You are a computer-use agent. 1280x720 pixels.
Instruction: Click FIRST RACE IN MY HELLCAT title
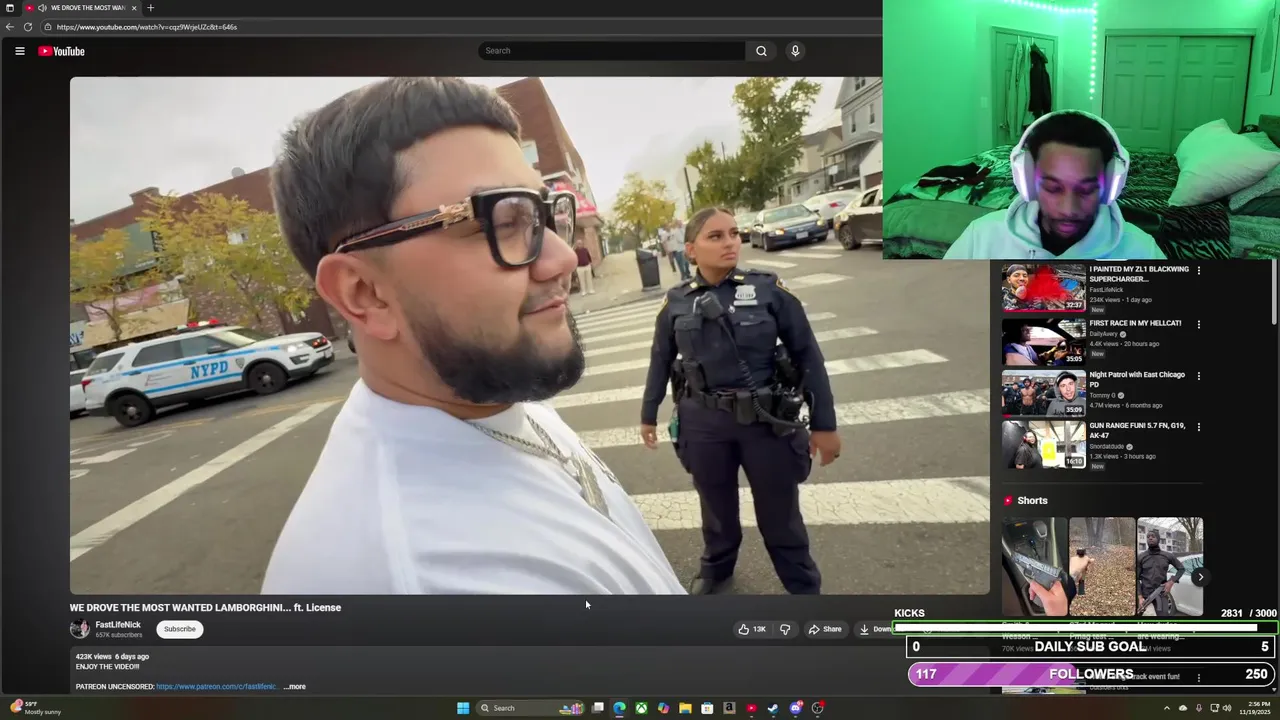point(1135,324)
